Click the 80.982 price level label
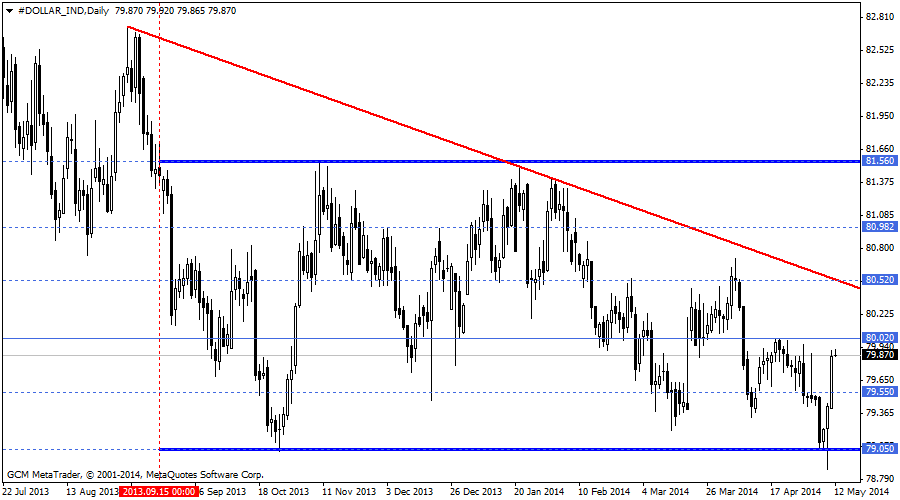Viewport: 900px width, 500px height. click(879, 228)
